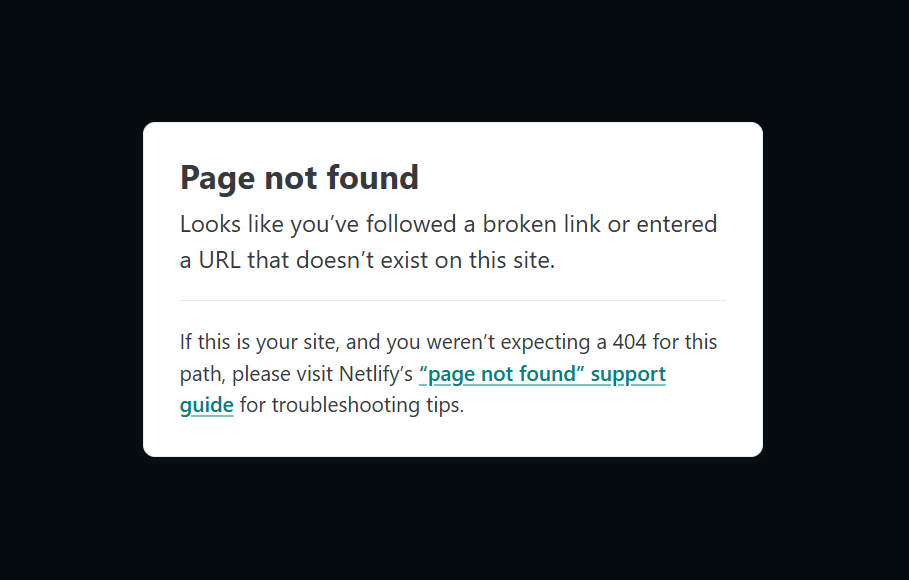Click the word "Netlify's" in the paragraph
Screen dimensions: 909x580
click(376, 374)
